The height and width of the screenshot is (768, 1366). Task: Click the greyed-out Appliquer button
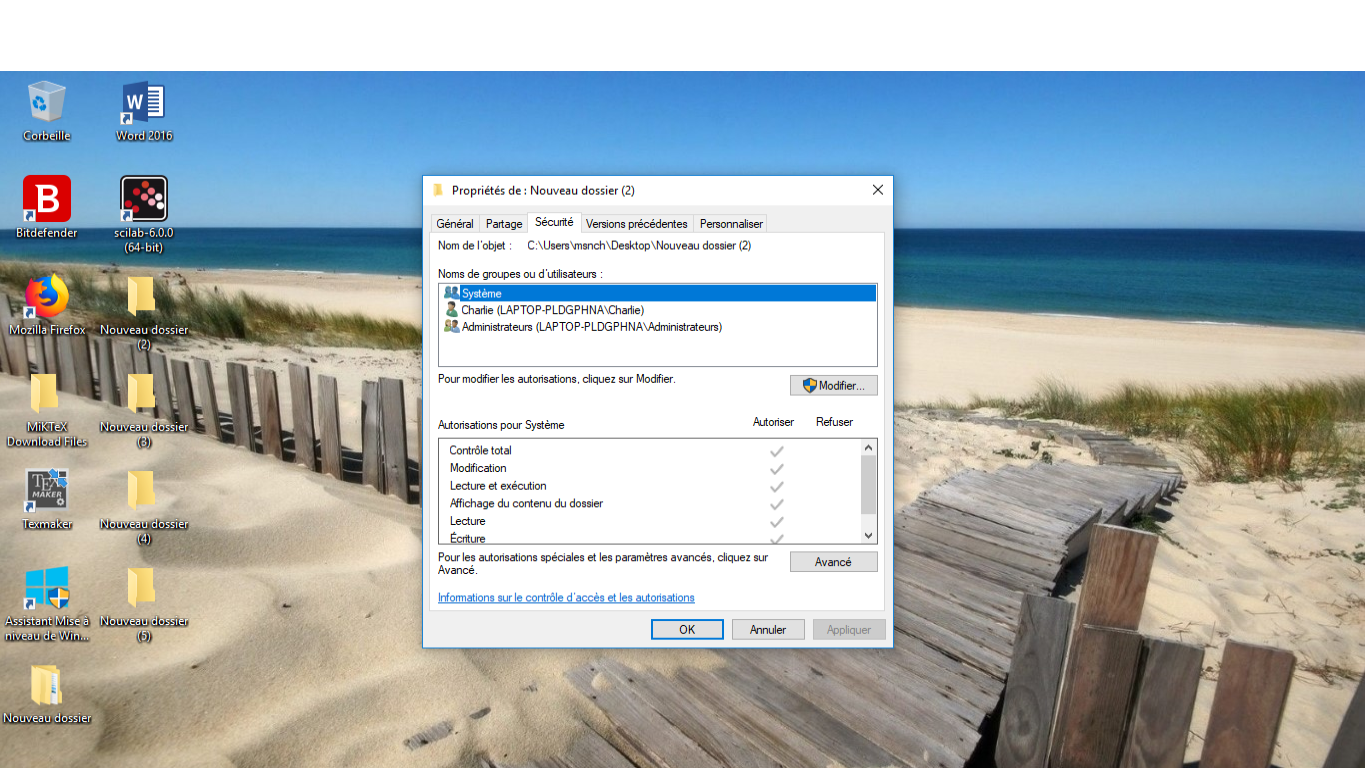point(849,630)
